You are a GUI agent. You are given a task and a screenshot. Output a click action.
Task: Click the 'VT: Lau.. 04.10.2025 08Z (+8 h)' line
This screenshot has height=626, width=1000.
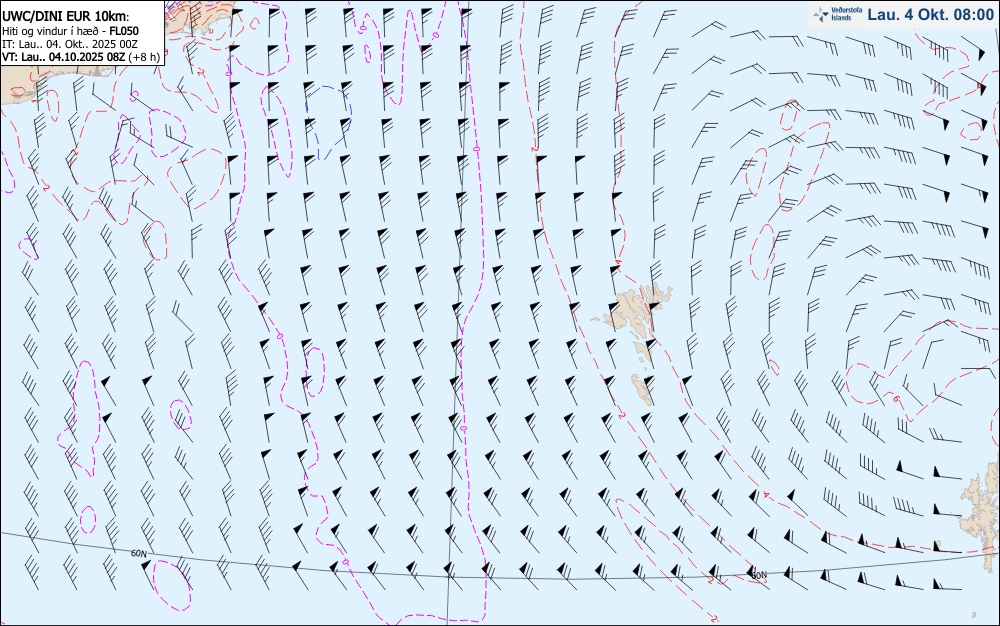[81, 57]
